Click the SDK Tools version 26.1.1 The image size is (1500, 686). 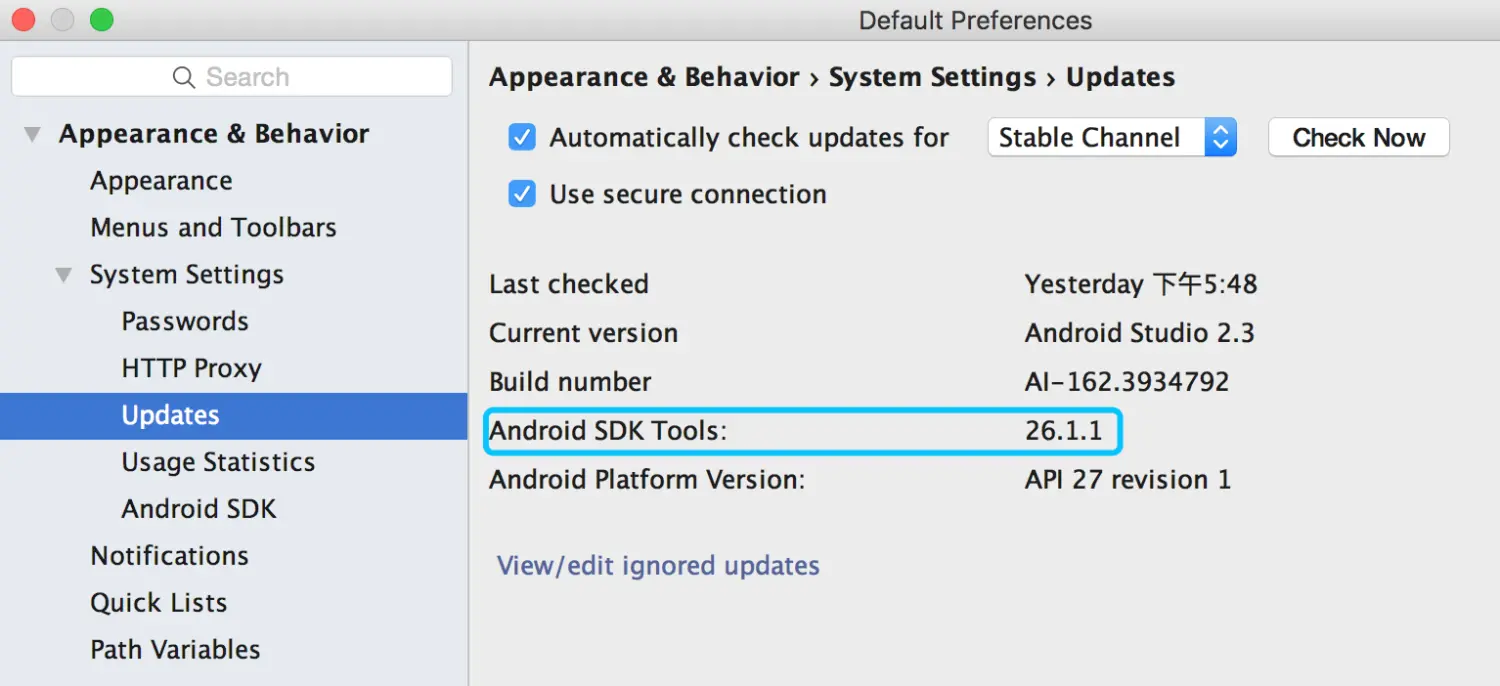click(x=1063, y=431)
